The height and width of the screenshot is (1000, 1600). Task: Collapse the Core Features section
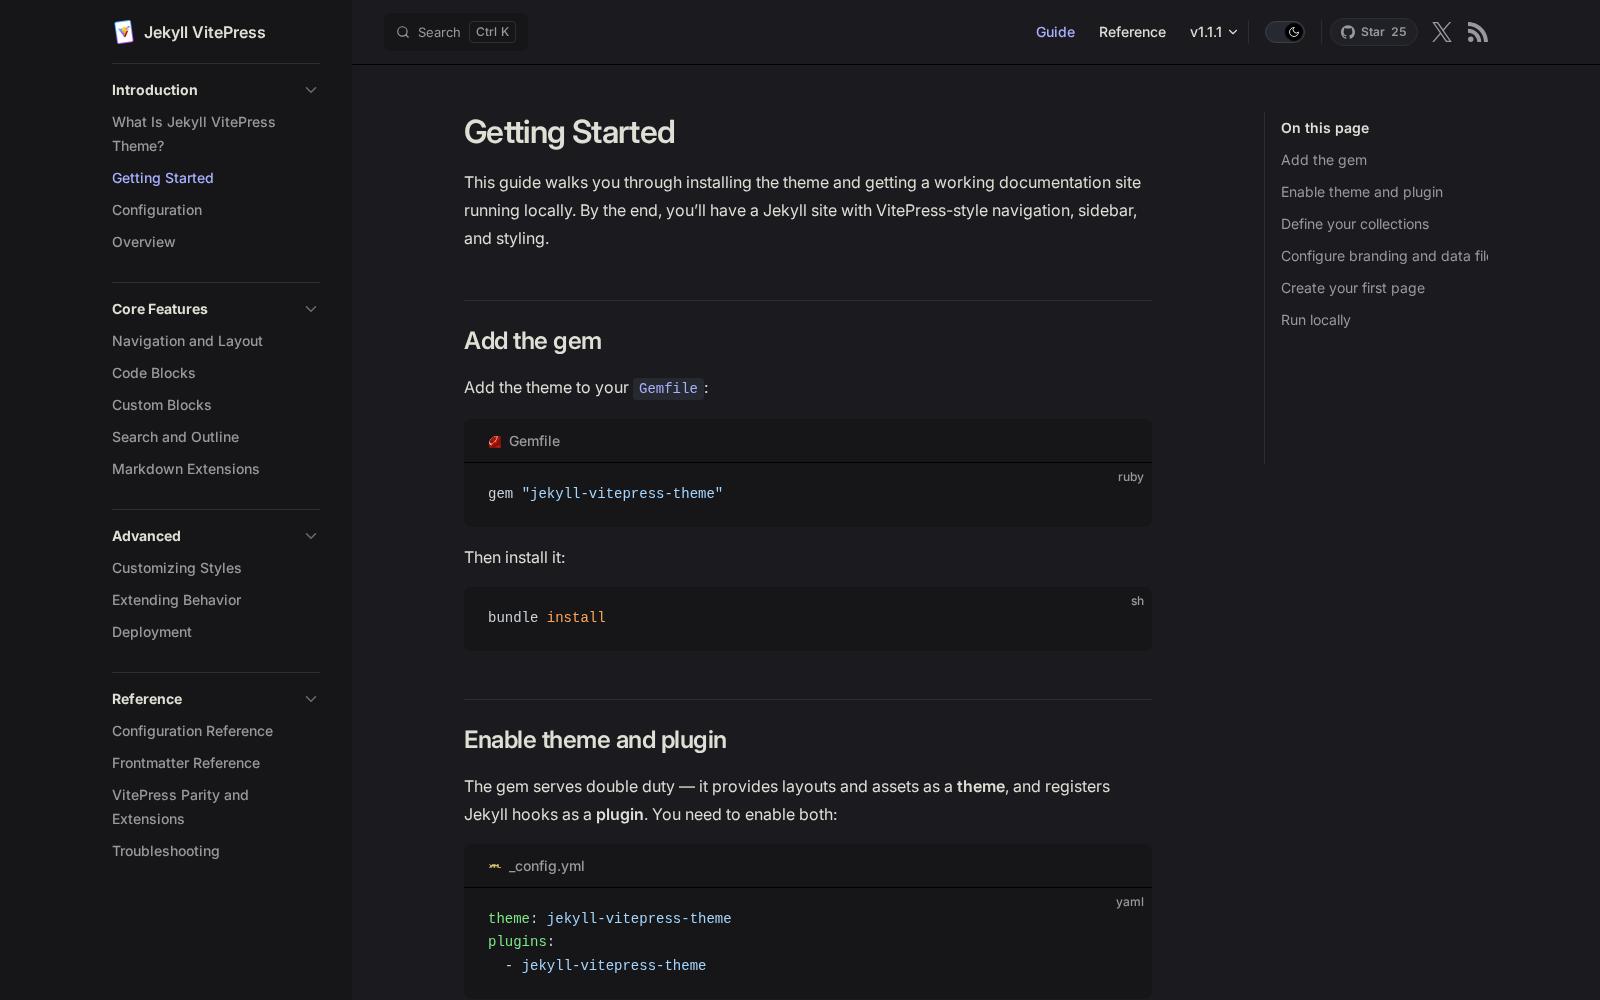coord(311,309)
